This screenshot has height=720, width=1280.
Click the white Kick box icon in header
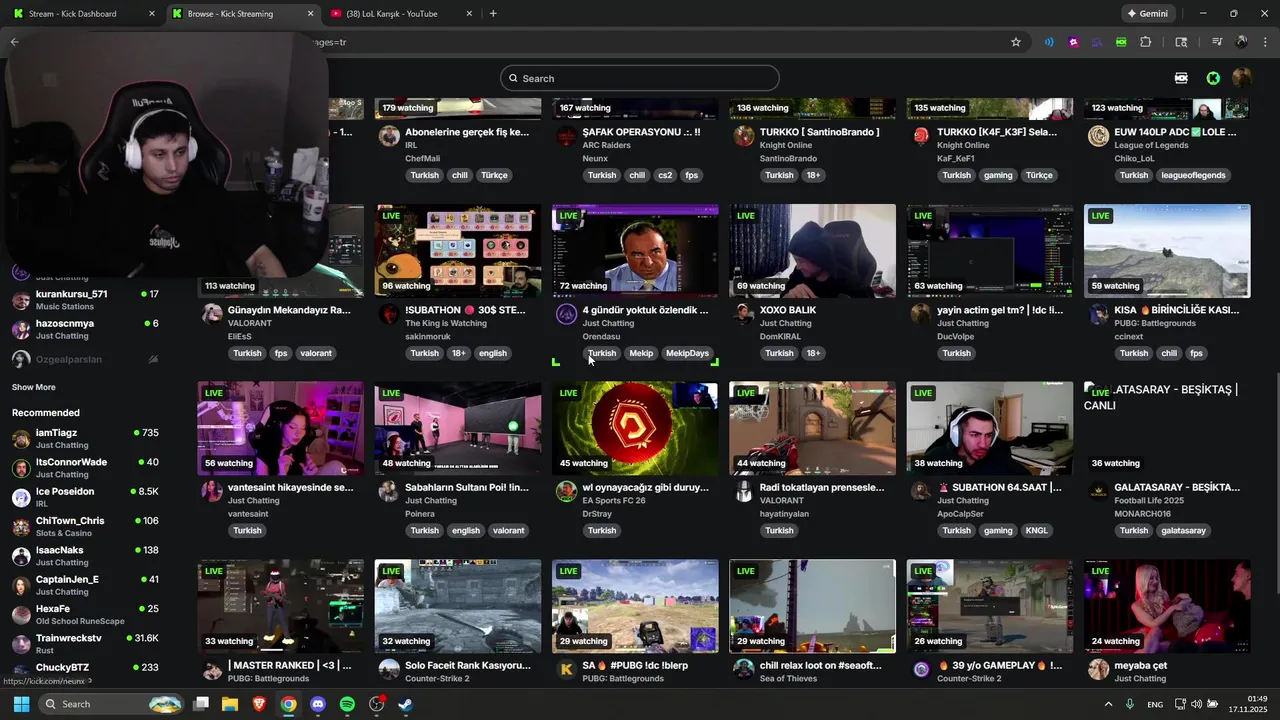[x=1181, y=78]
